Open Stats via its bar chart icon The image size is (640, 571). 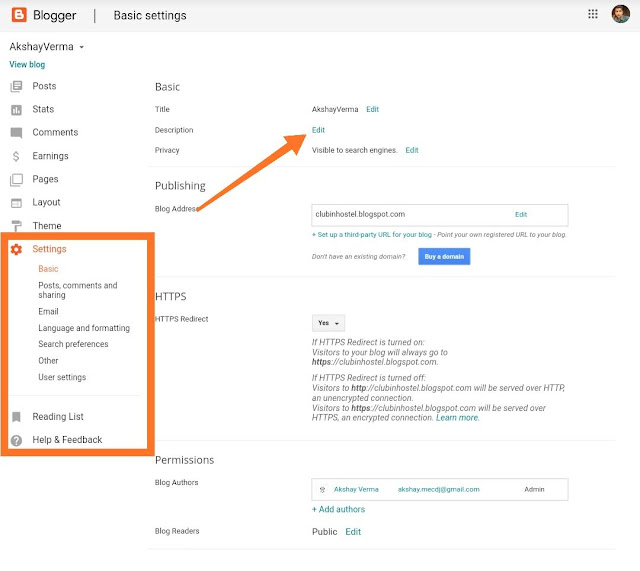[x=16, y=110]
